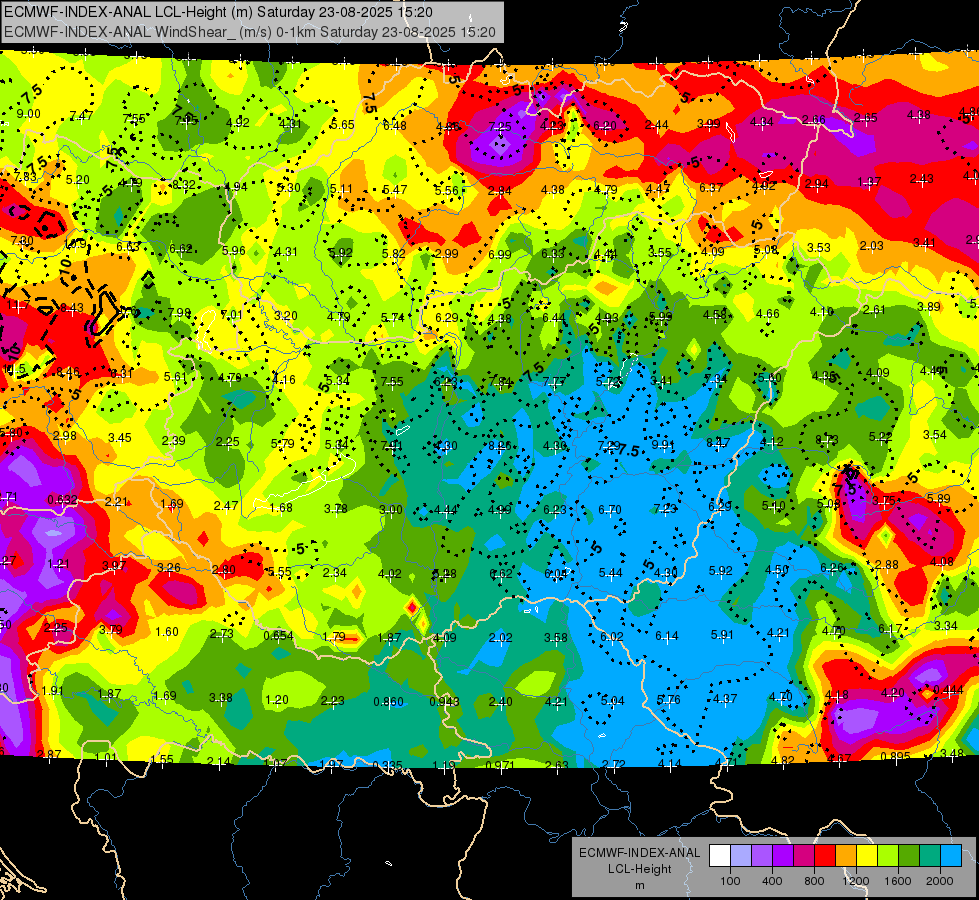Click the grid value '7.01'
Viewport: 979px width, 900px height.
[231, 315]
